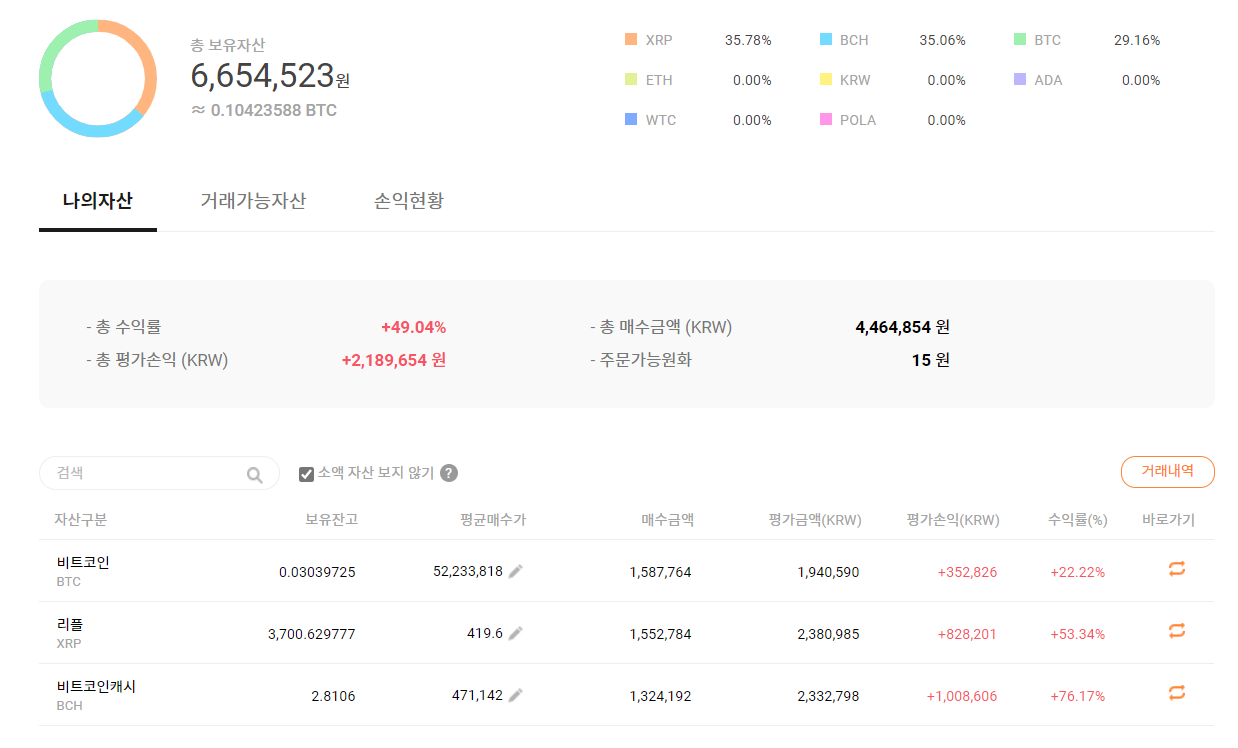Go to trading via BTC row swap icon
The image size is (1238, 748).
point(1177,569)
